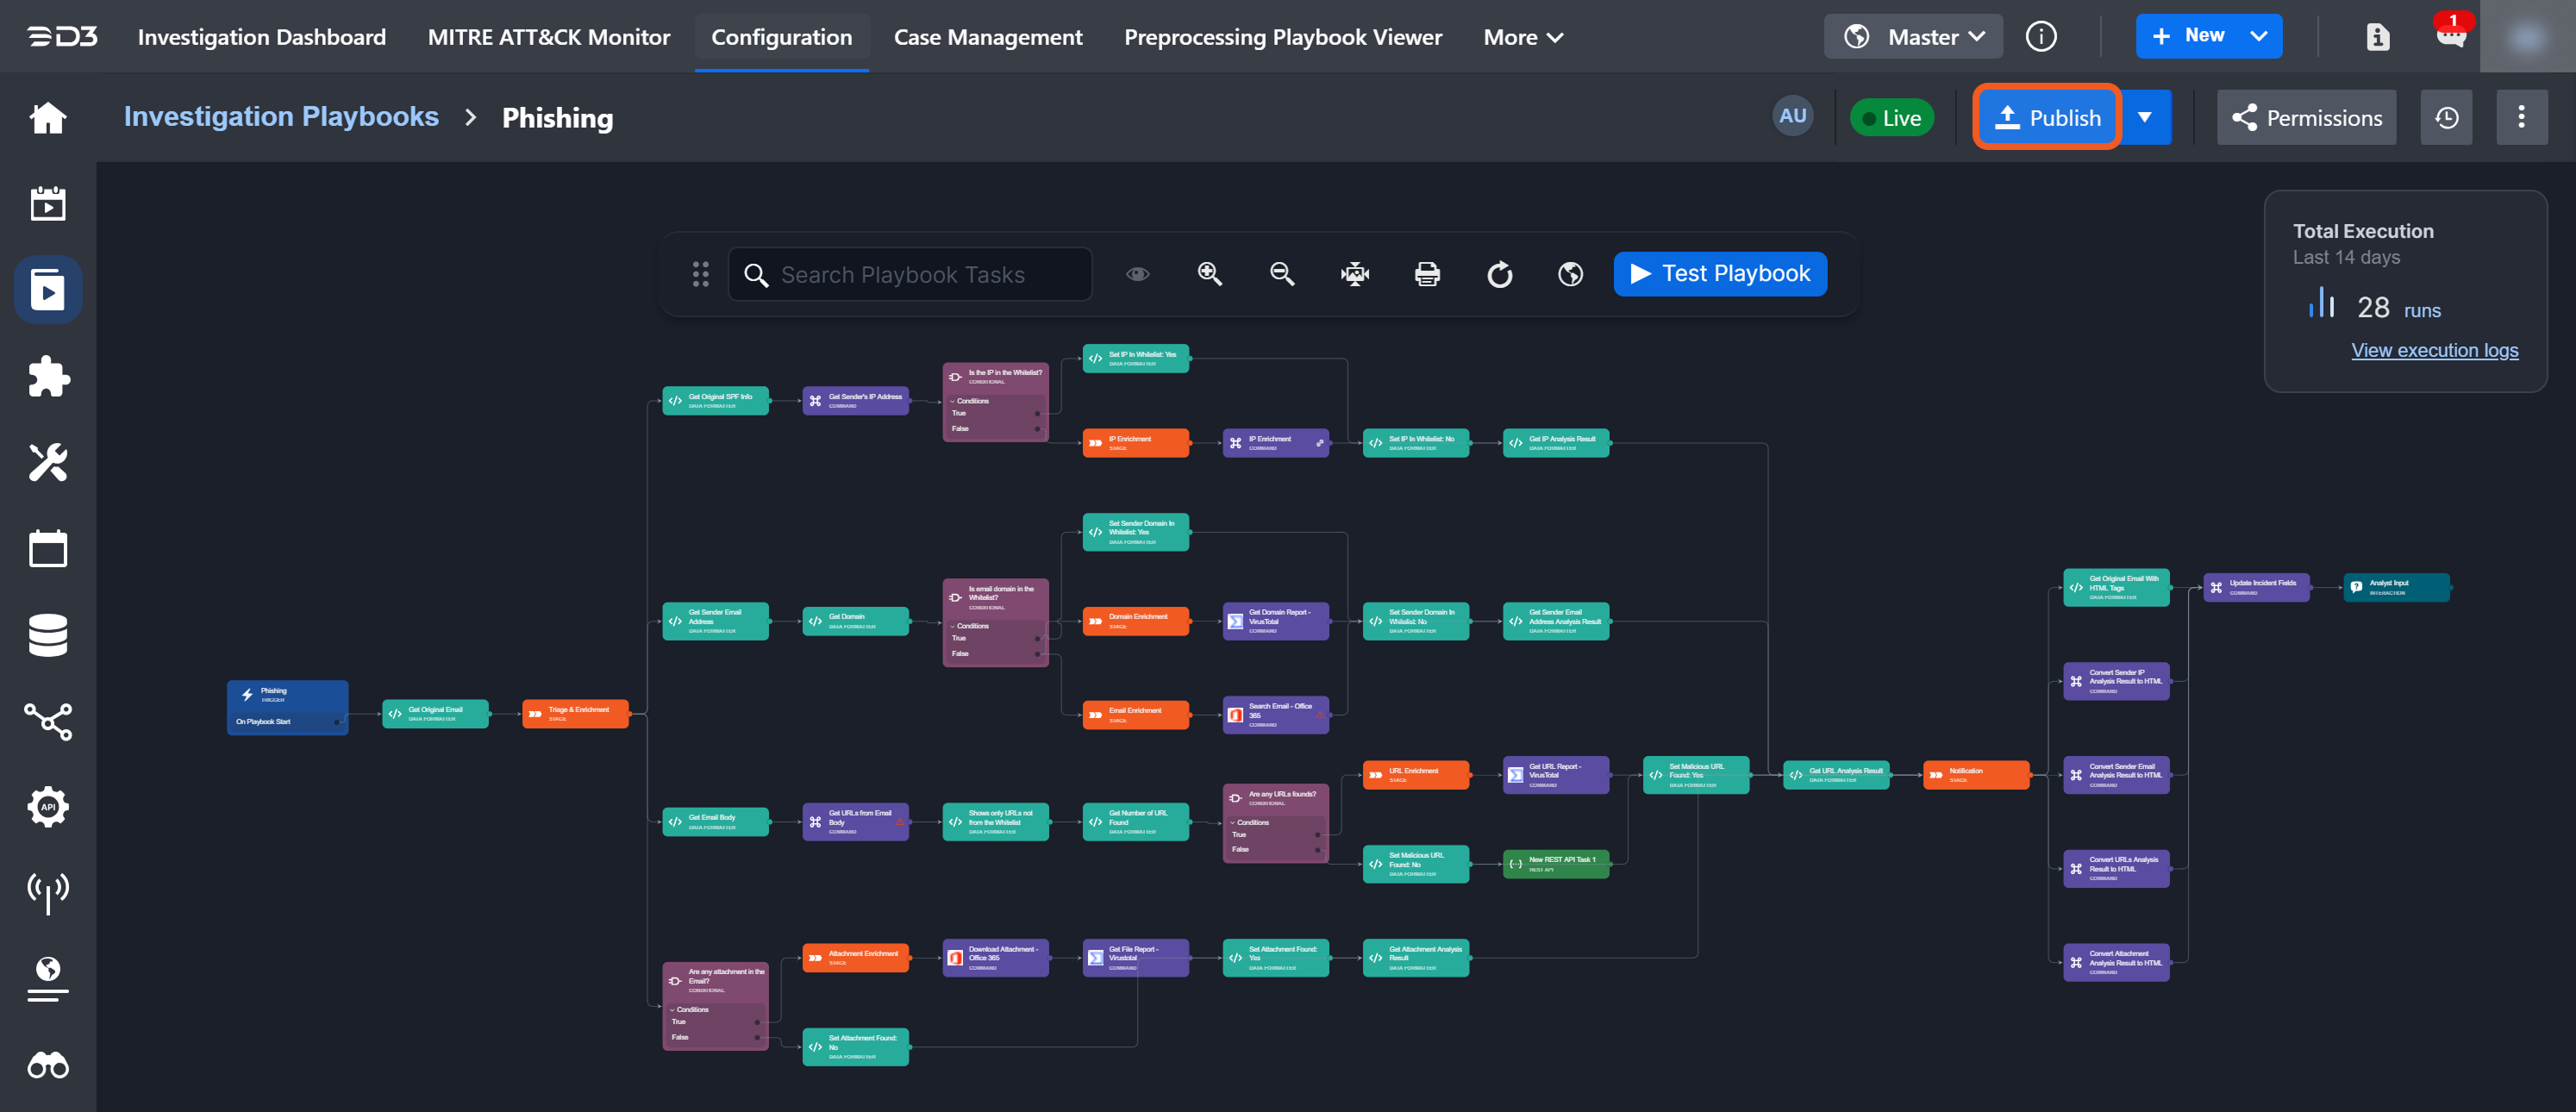Open the version history clock icon
This screenshot has width=2576, height=1112.
[x=2446, y=118]
